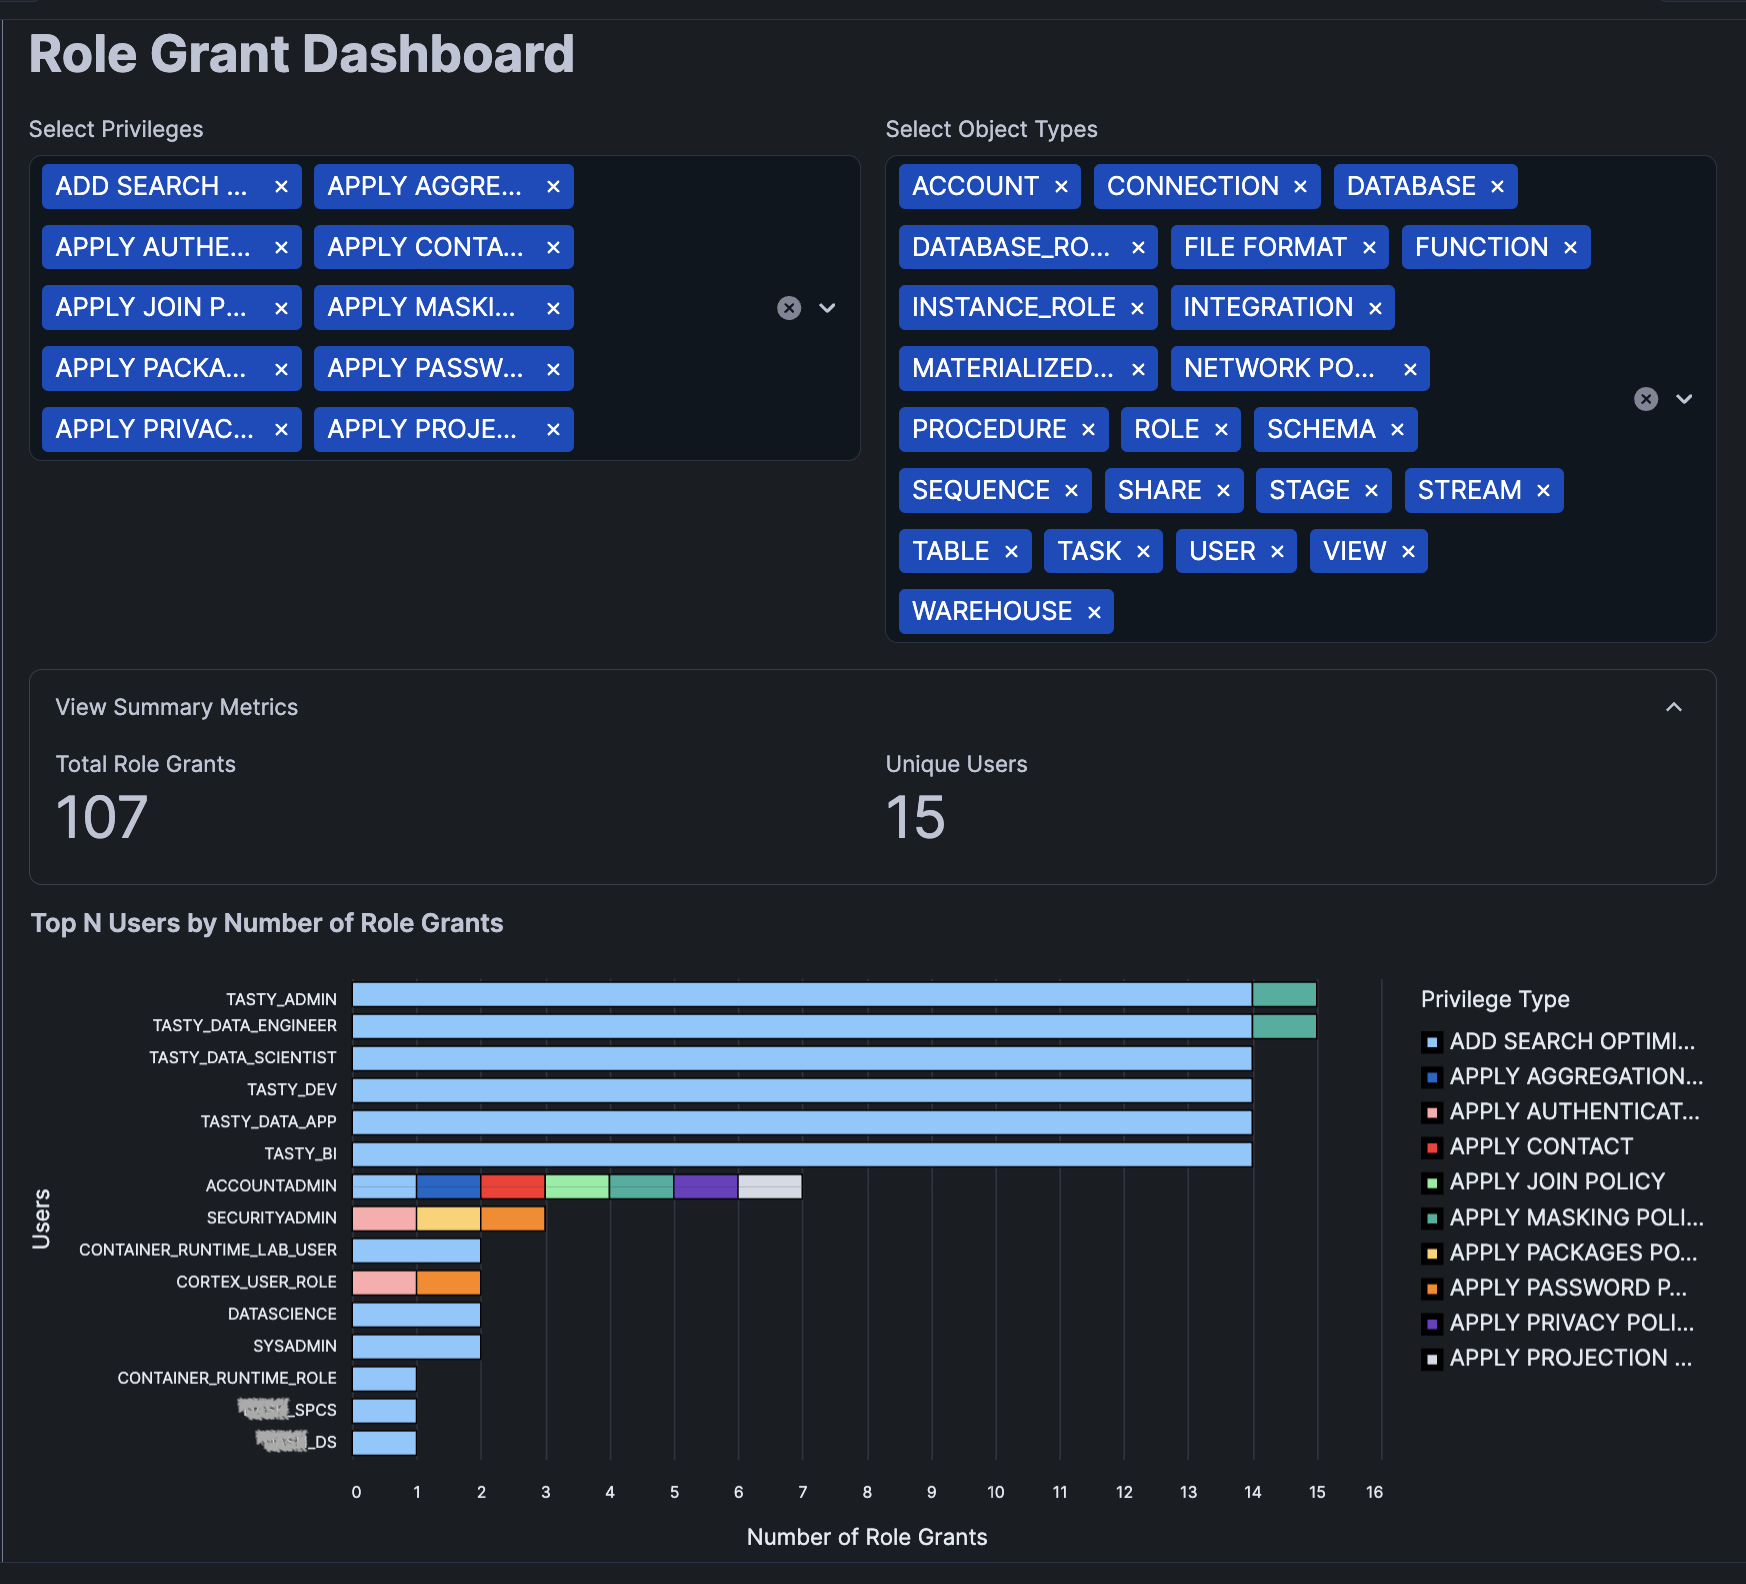Collapse the View Summary Metrics section
1746x1584 pixels.
pyautogui.click(x=1673, y=707)
